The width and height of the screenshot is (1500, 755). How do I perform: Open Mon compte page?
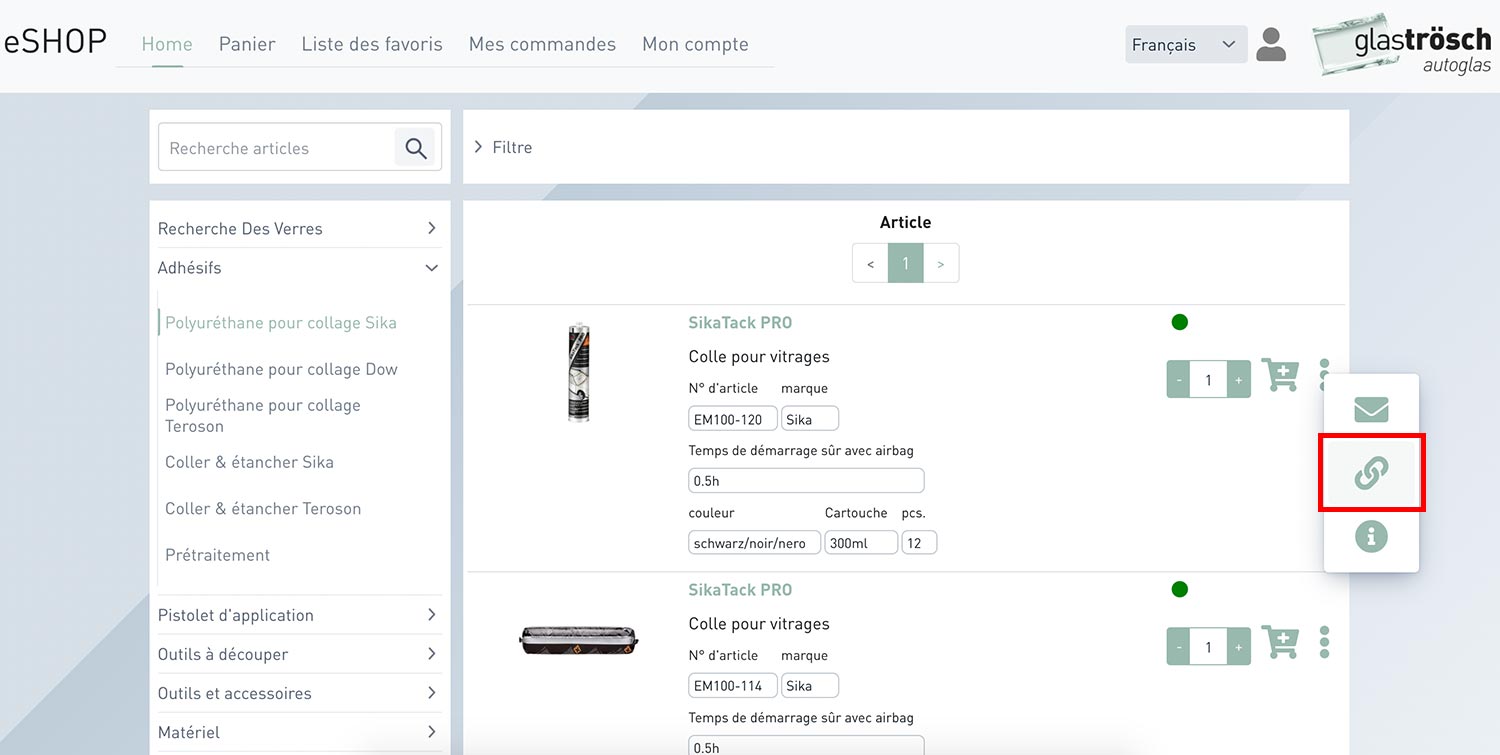coord(695,44)
